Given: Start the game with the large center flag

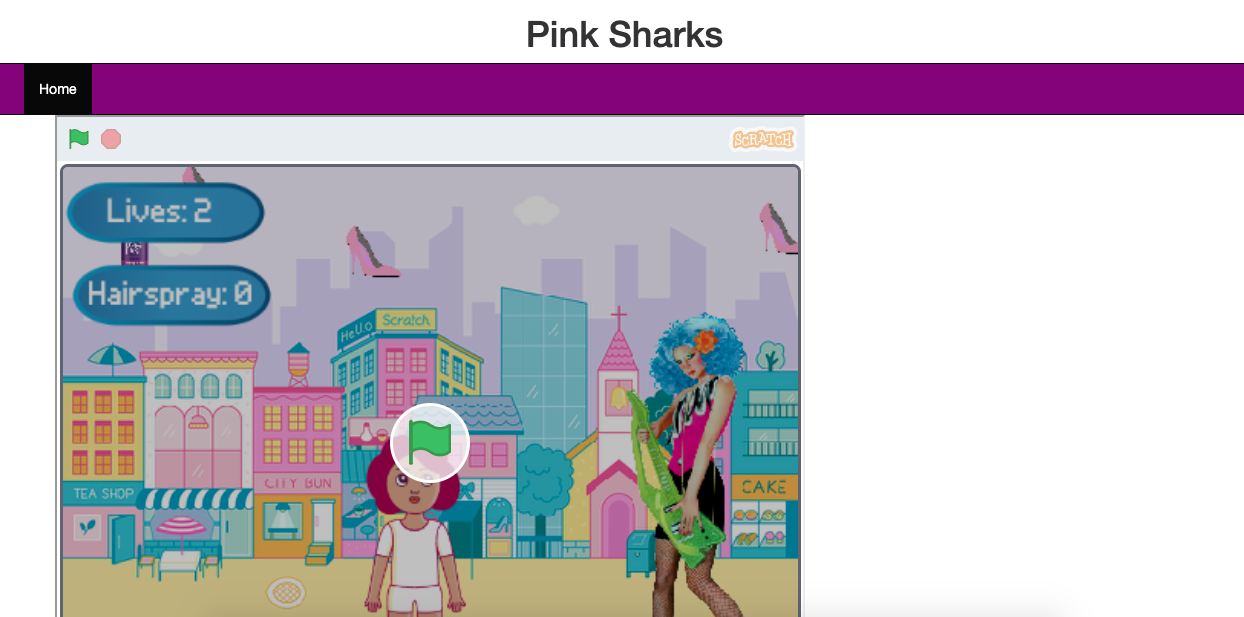Looking at the screenshot, I should (x=430, y=443).
